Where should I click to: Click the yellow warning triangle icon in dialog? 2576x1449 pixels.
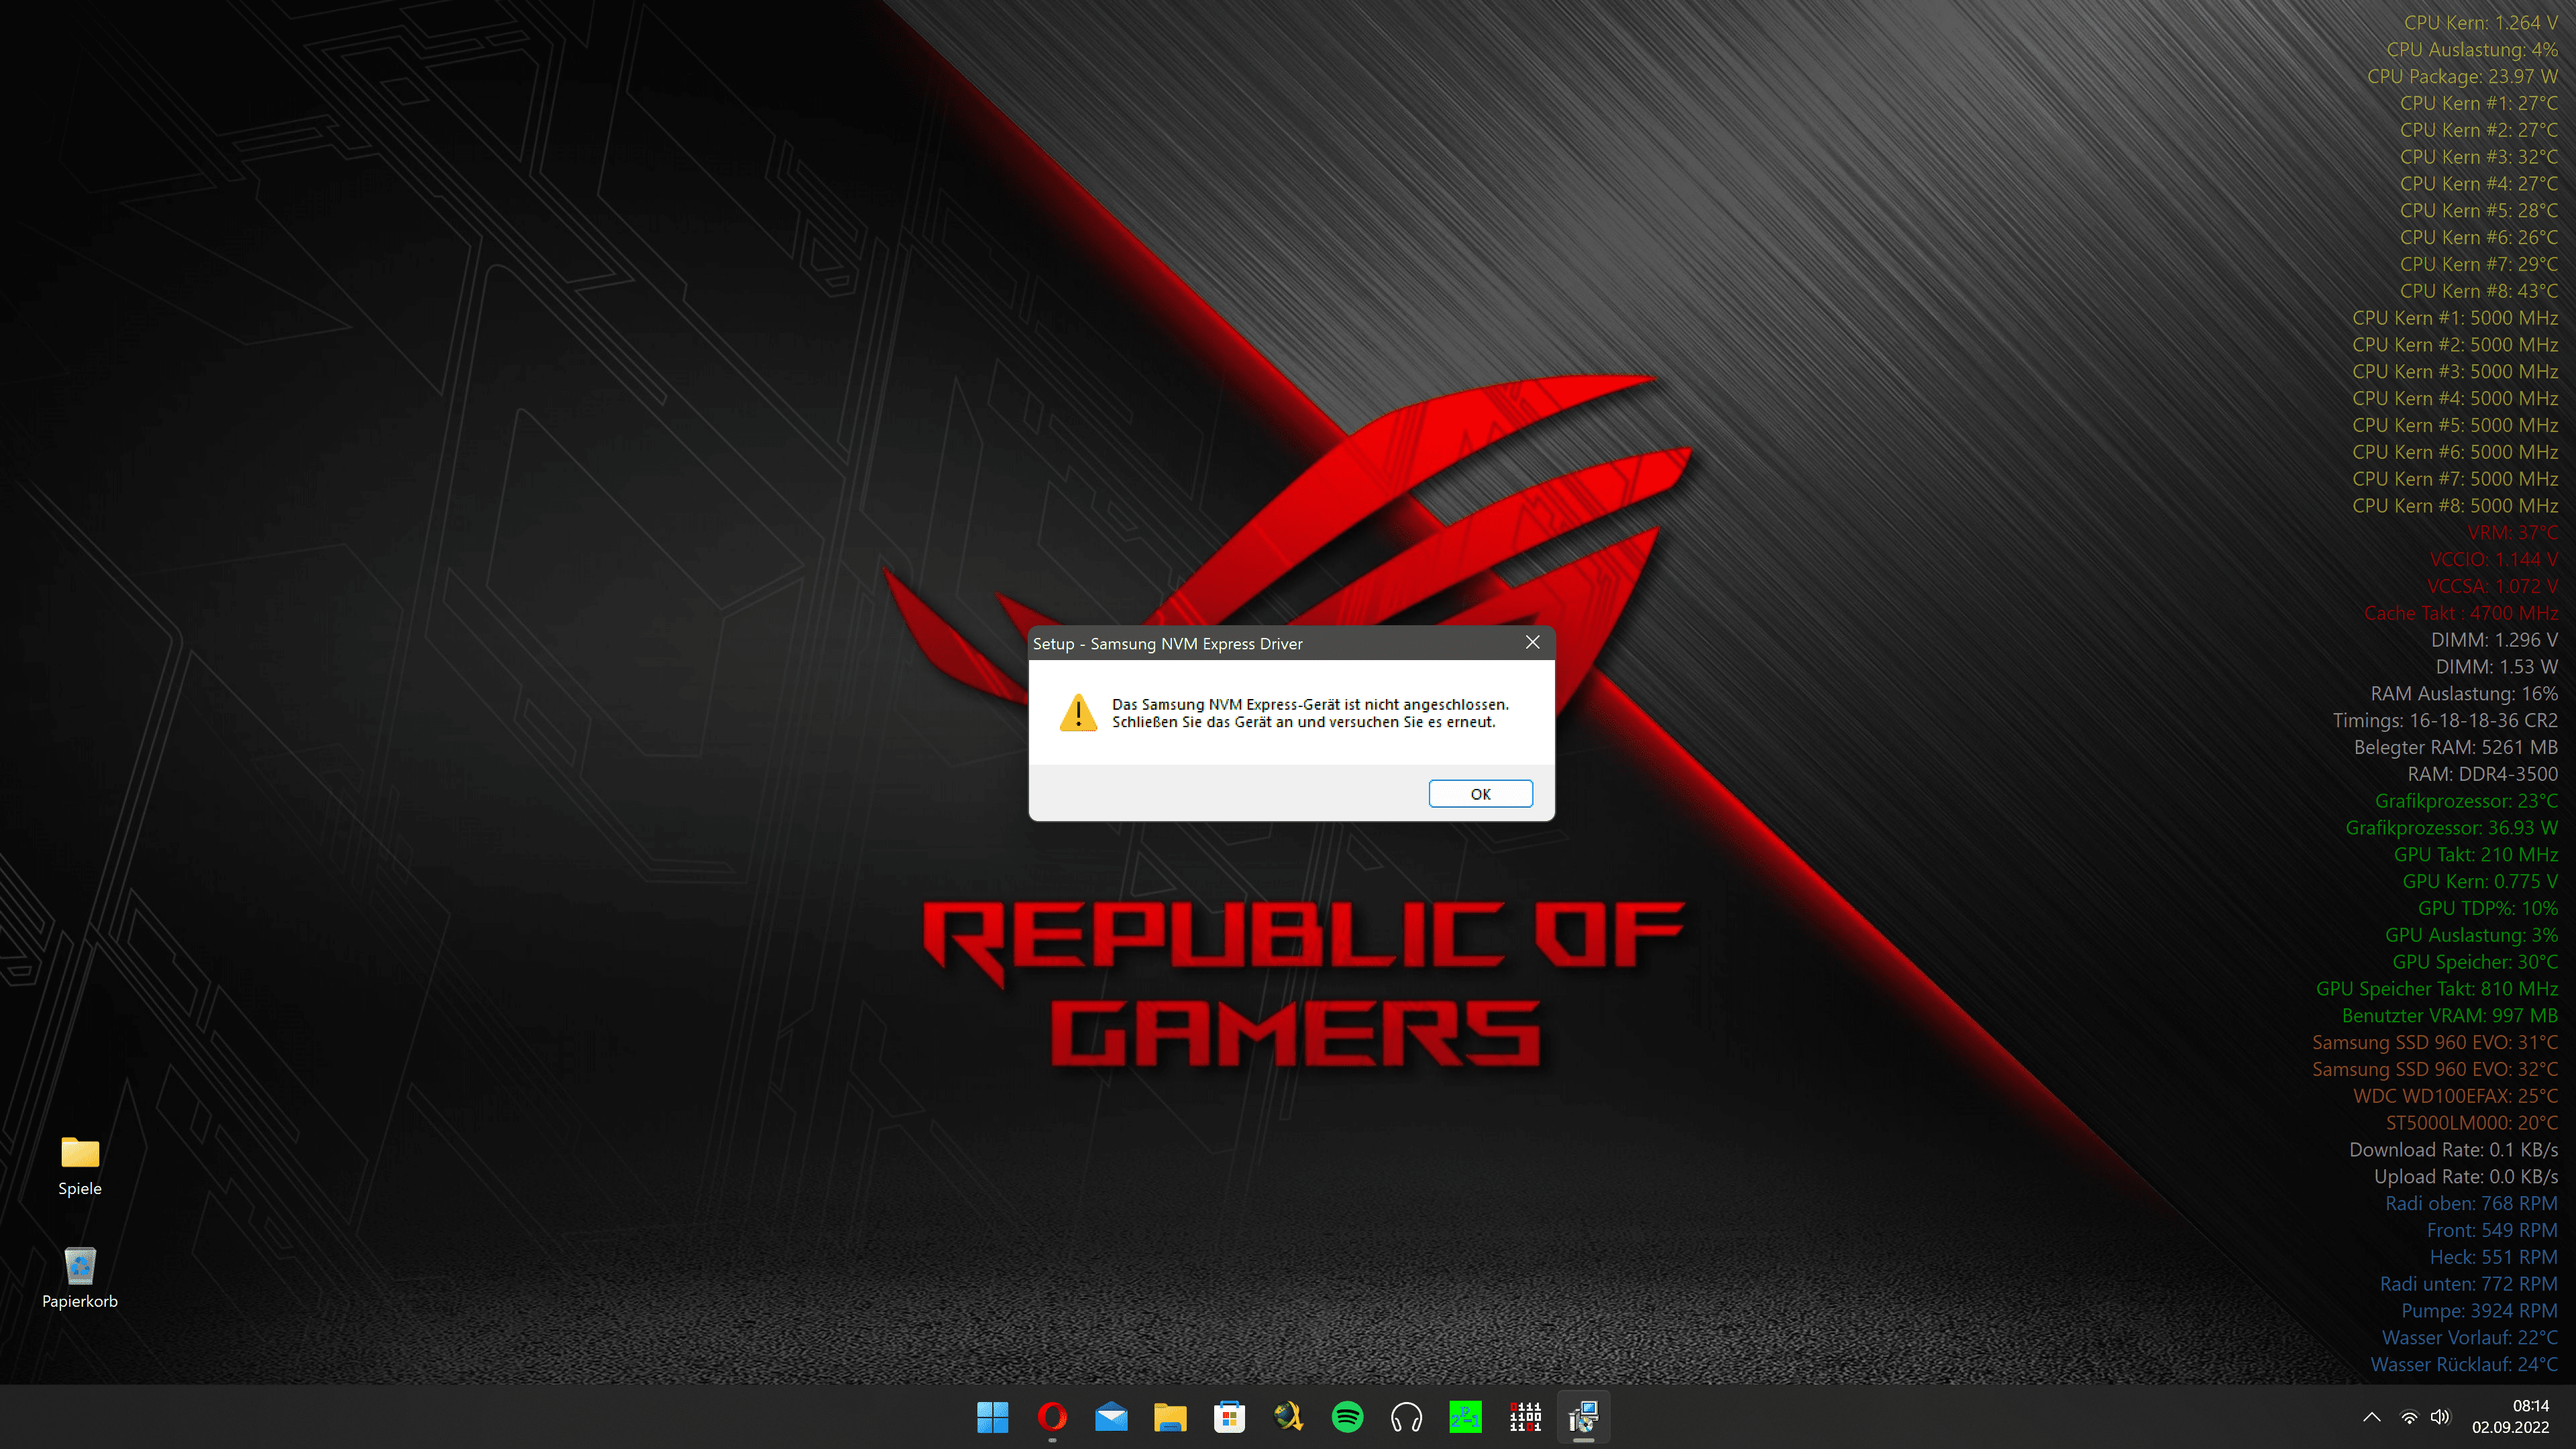point(1078,712)
